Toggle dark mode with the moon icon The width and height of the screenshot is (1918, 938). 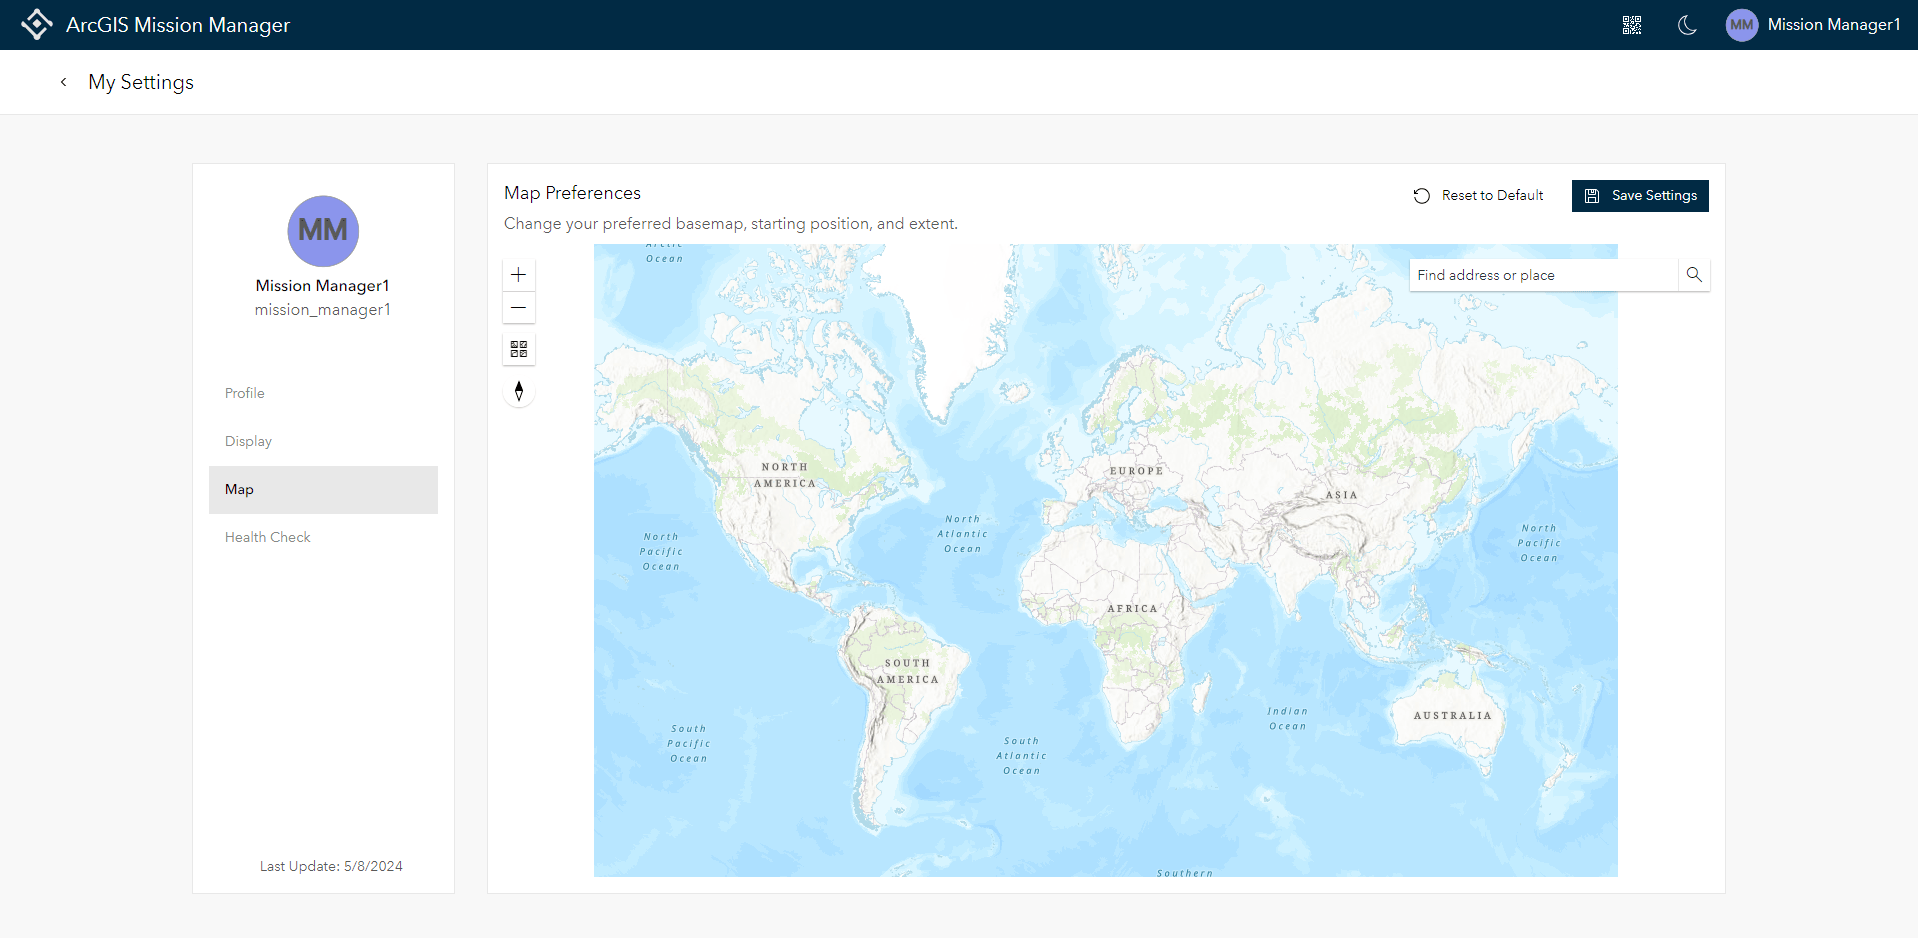coord(1686,25)
